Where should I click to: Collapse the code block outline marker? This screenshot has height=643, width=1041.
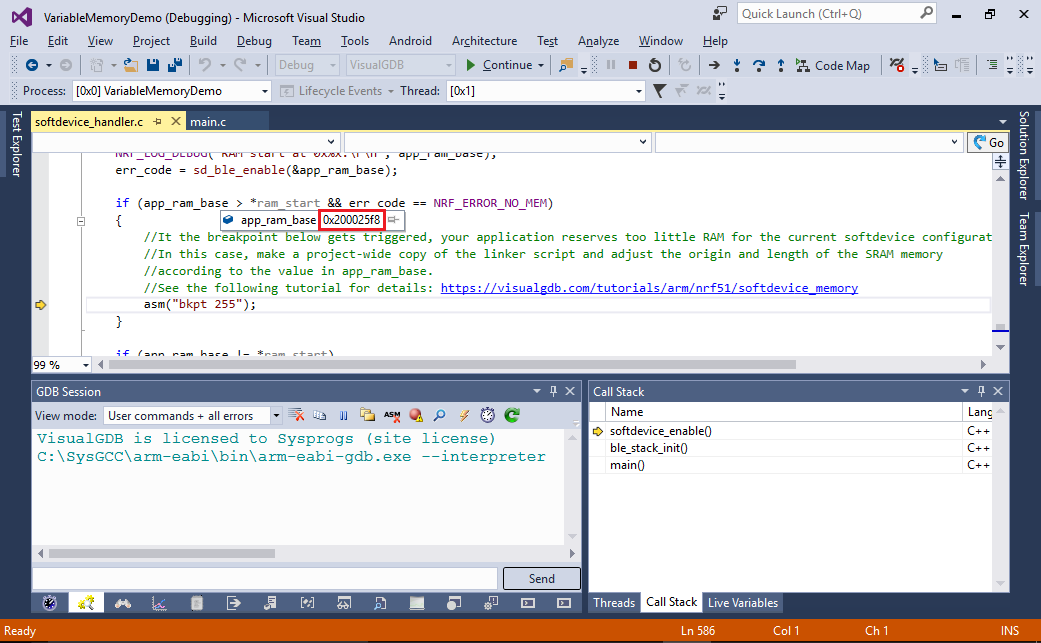(x=81, y=222)
